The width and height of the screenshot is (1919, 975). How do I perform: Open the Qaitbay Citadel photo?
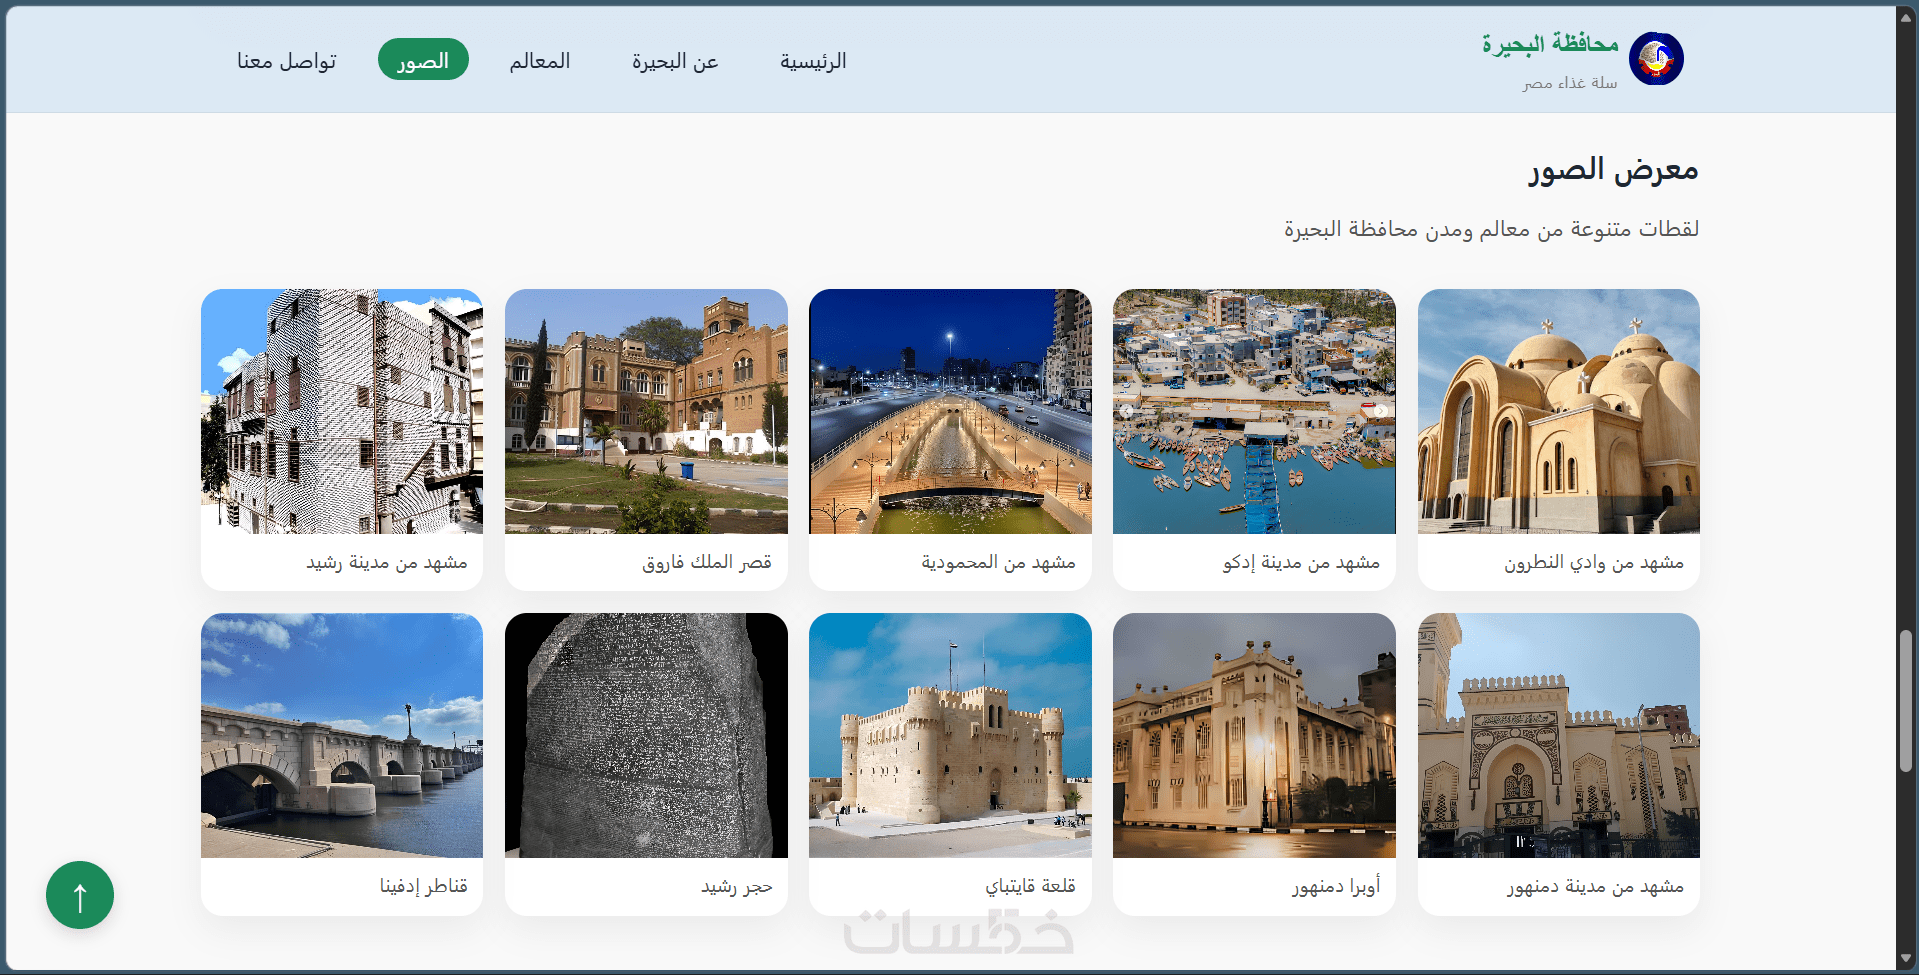[950, 735]
